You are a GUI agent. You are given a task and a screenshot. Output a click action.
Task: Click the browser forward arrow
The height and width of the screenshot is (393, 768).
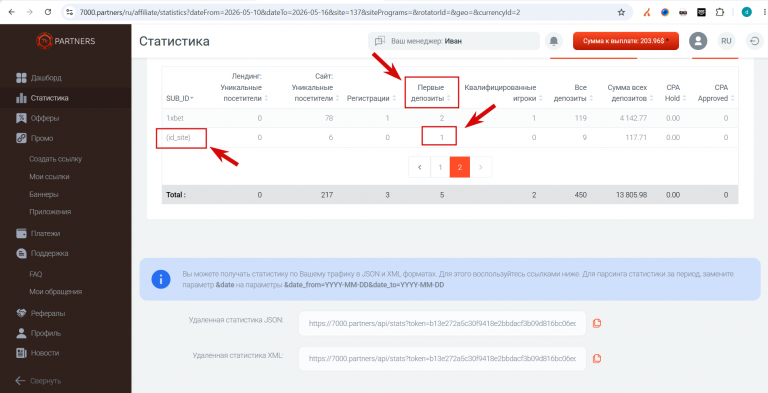(x=30, y=12)
